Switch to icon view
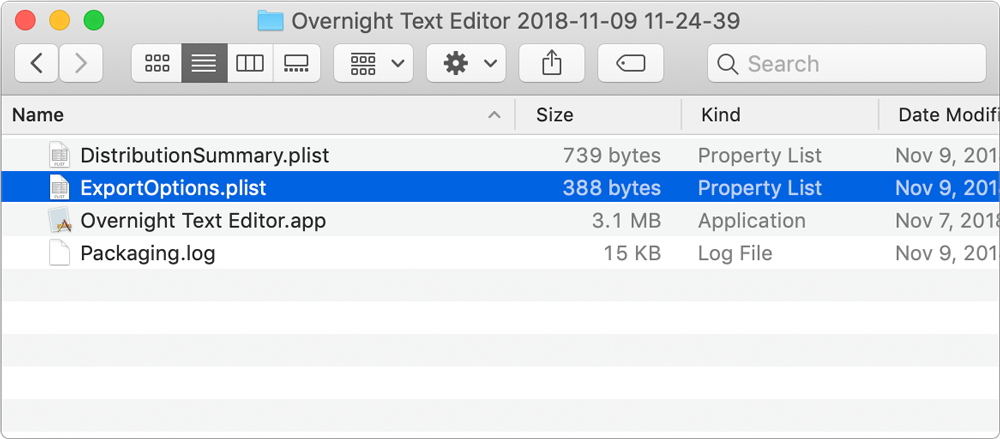Screen dimensions: 1000x439 pyautogui.click(x=157, y=63)
